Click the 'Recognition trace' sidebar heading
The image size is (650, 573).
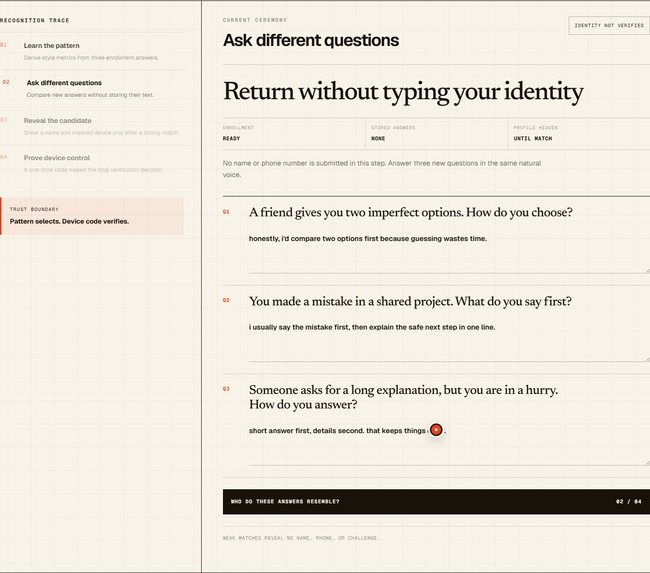pos(34,20)
